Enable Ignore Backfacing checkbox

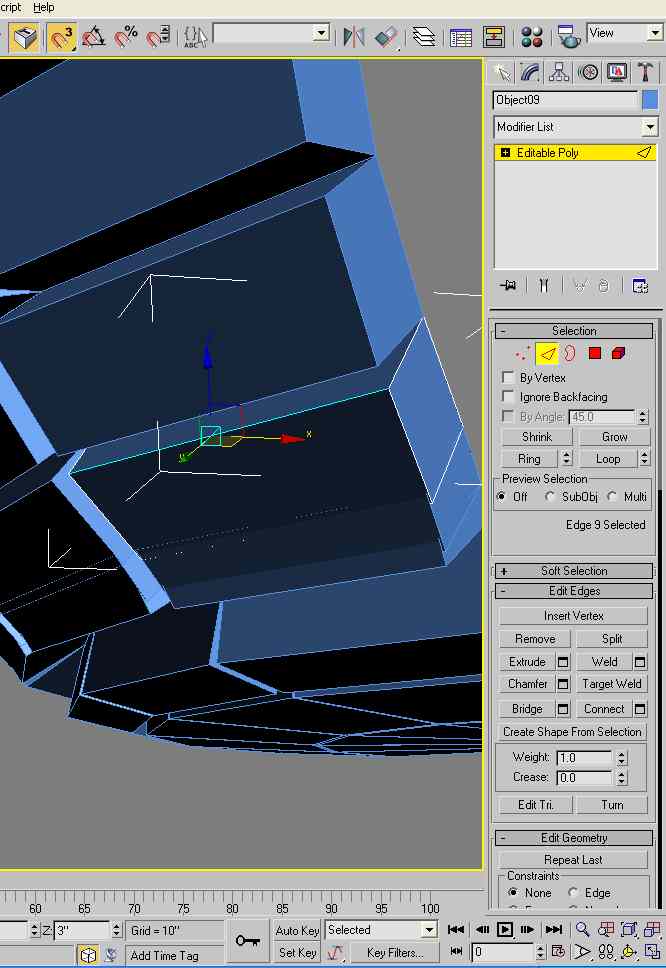[x=508, y=397]
